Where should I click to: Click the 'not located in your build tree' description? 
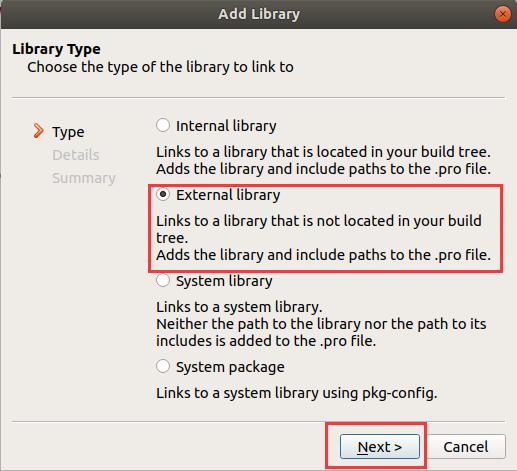point(319,229)
